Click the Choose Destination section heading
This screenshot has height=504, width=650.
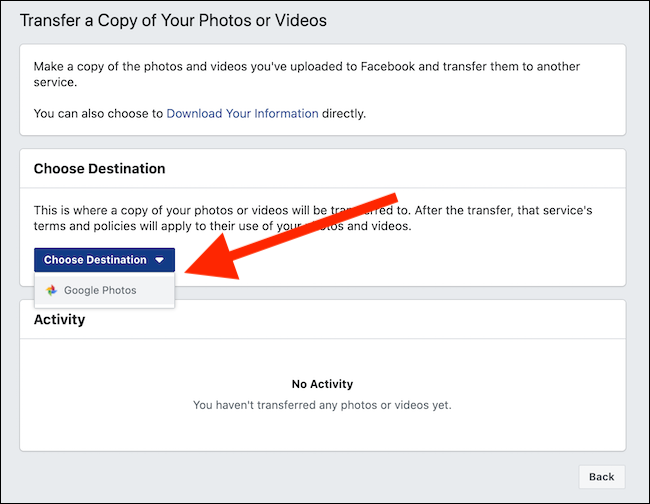click(99, 169)
